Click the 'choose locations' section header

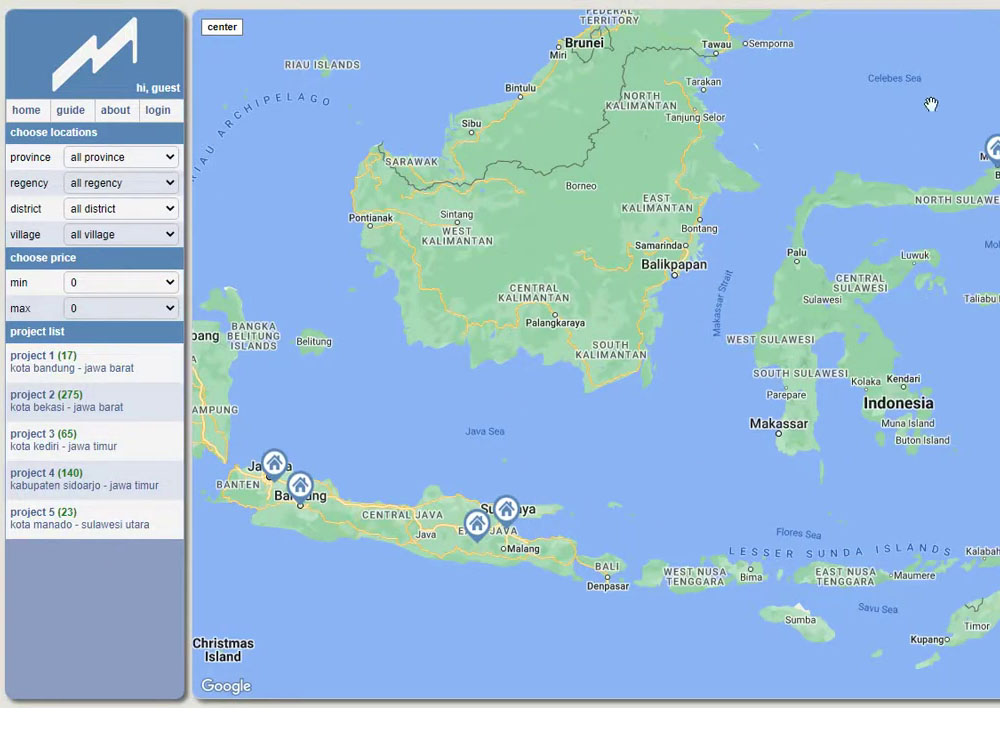94,133
